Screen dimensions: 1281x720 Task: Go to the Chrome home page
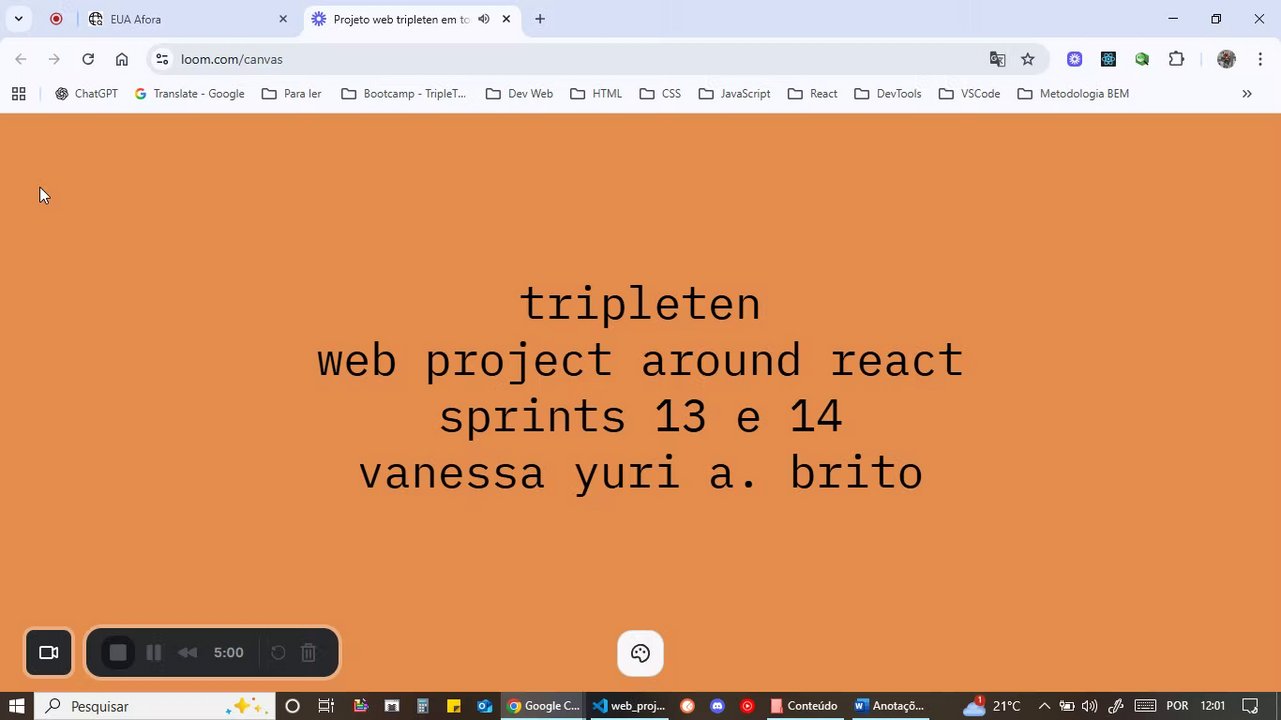(122, 59)
